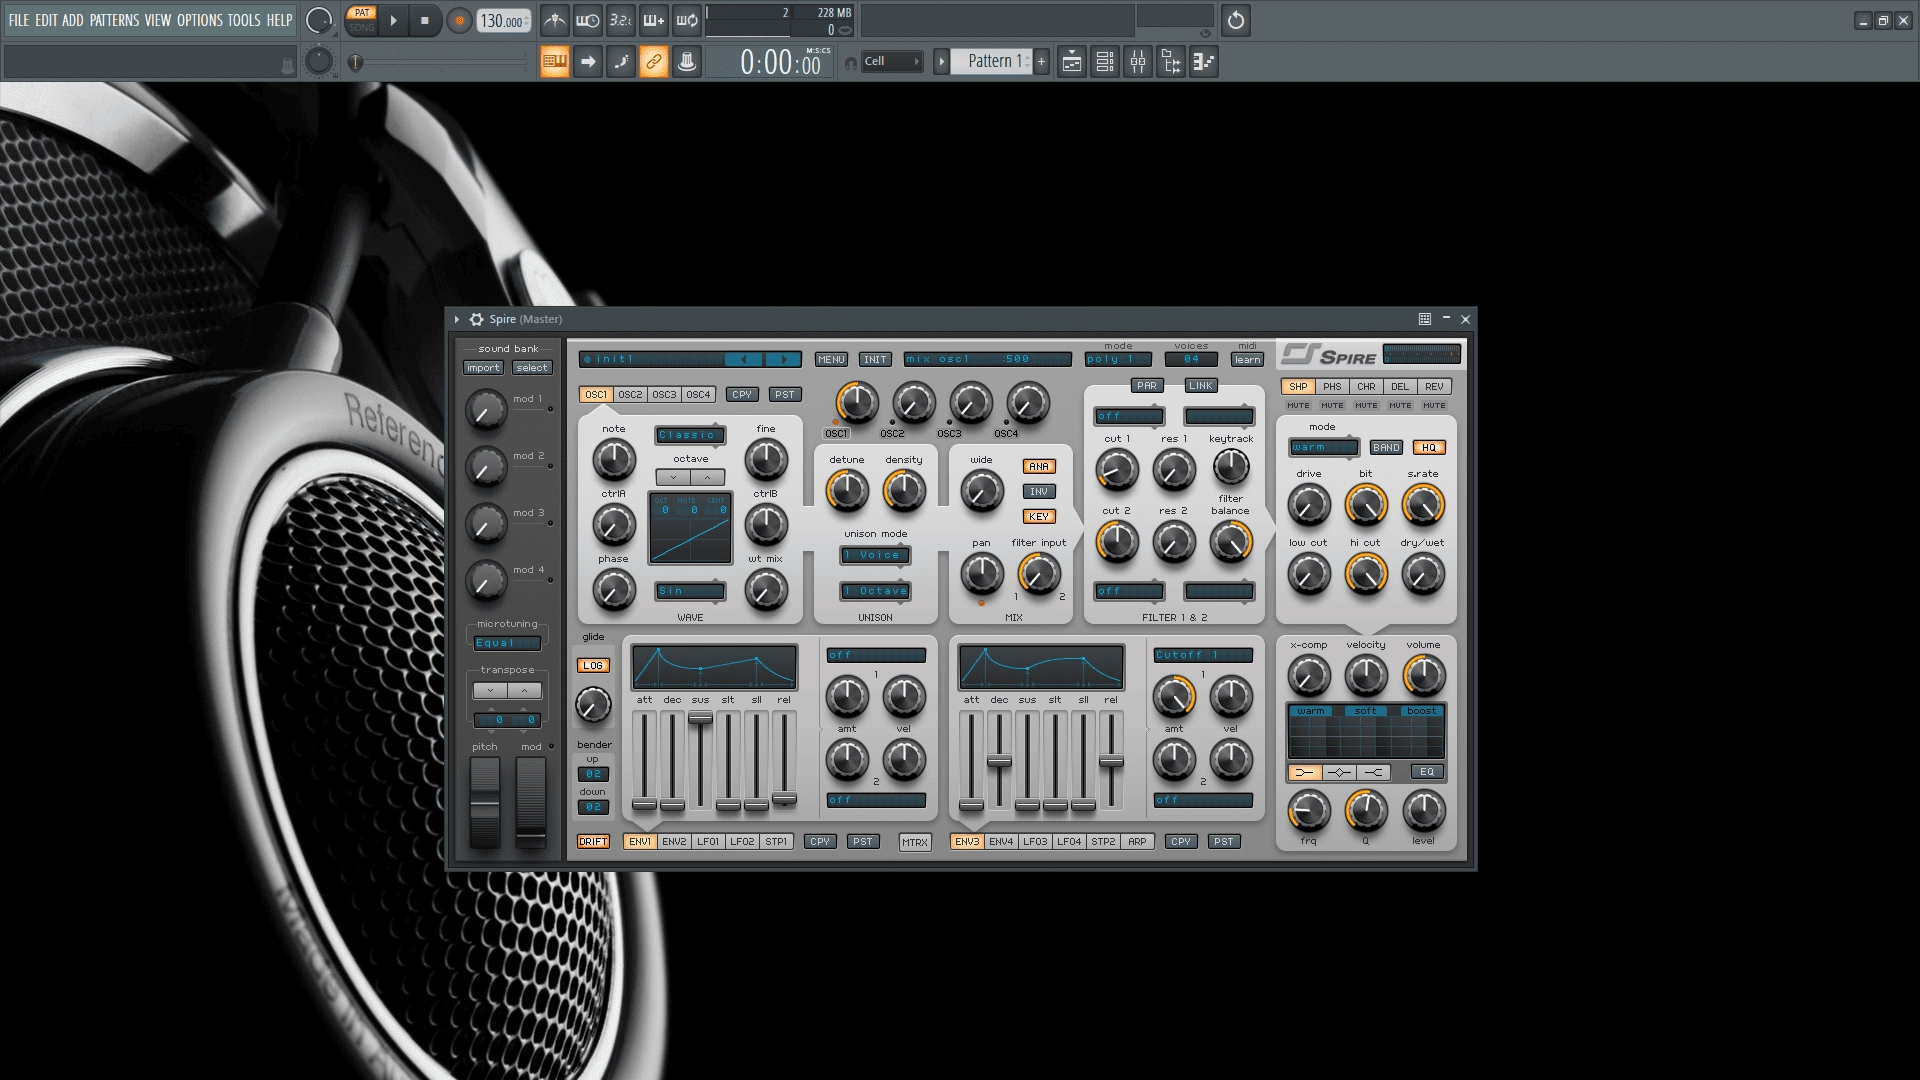Screen dimensions: 1920x1080
Task: Lower the octave with down chevron
Action: 673,478
